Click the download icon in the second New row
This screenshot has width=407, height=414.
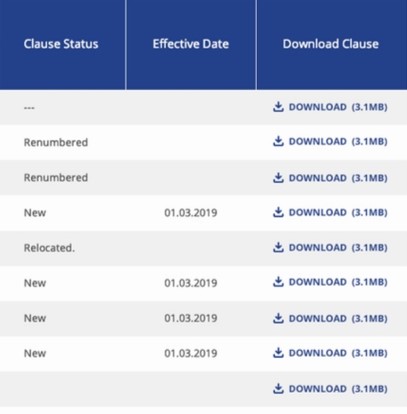(x=278, y=282)
